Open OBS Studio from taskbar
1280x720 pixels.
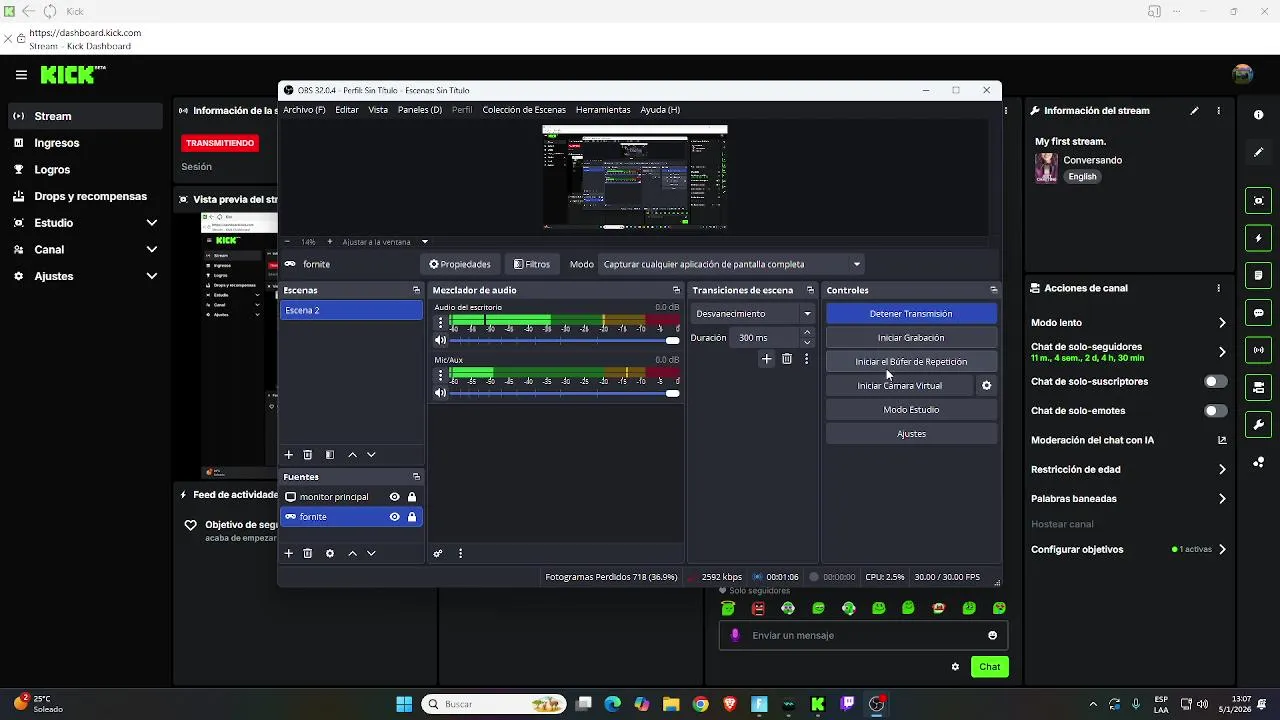pos(877,704)
